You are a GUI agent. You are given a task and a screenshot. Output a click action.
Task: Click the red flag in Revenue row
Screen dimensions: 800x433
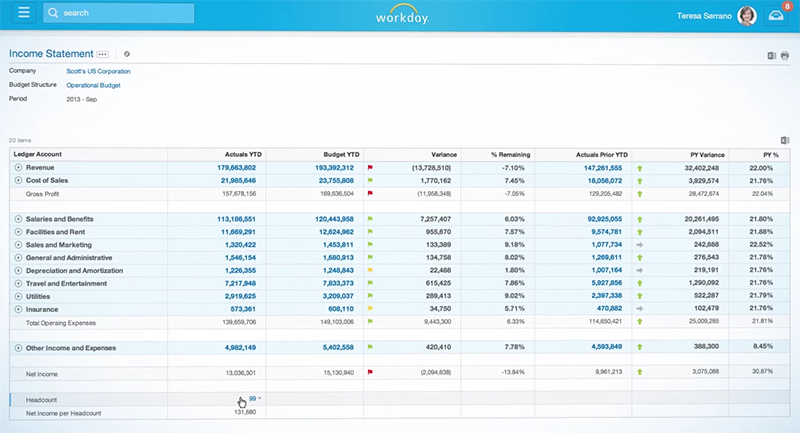pos(369,168)
